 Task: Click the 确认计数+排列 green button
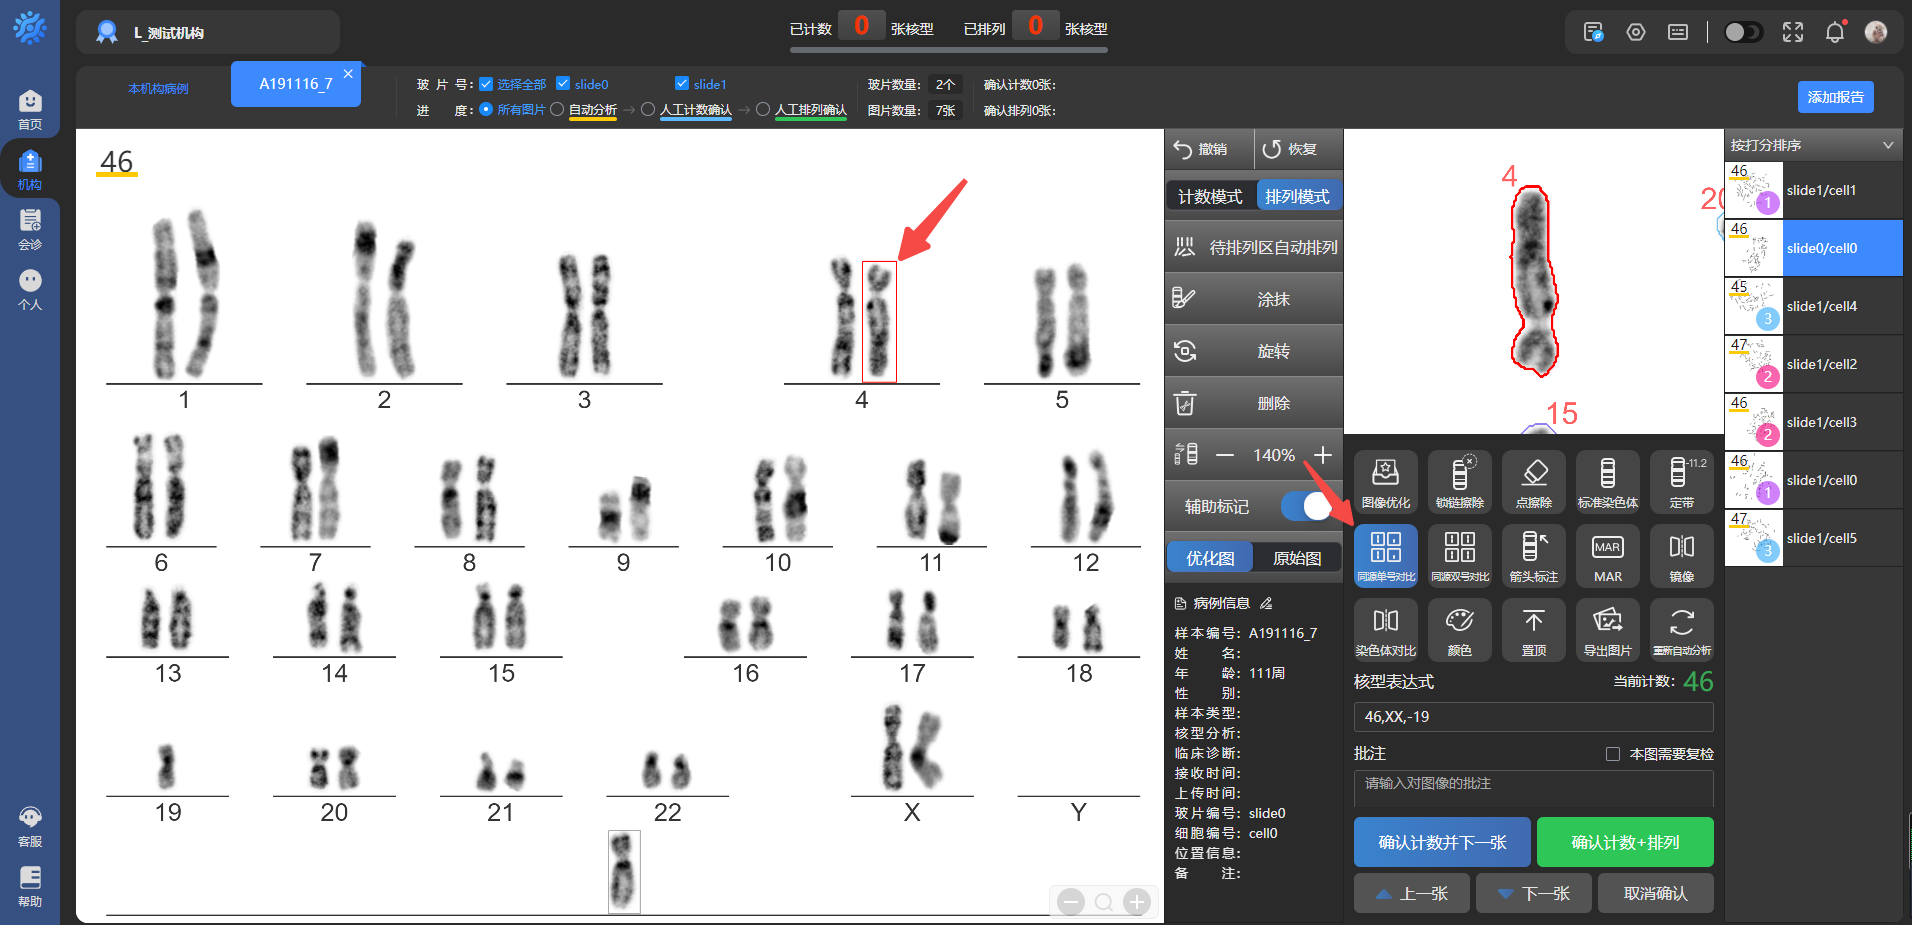coord(1624,842)
